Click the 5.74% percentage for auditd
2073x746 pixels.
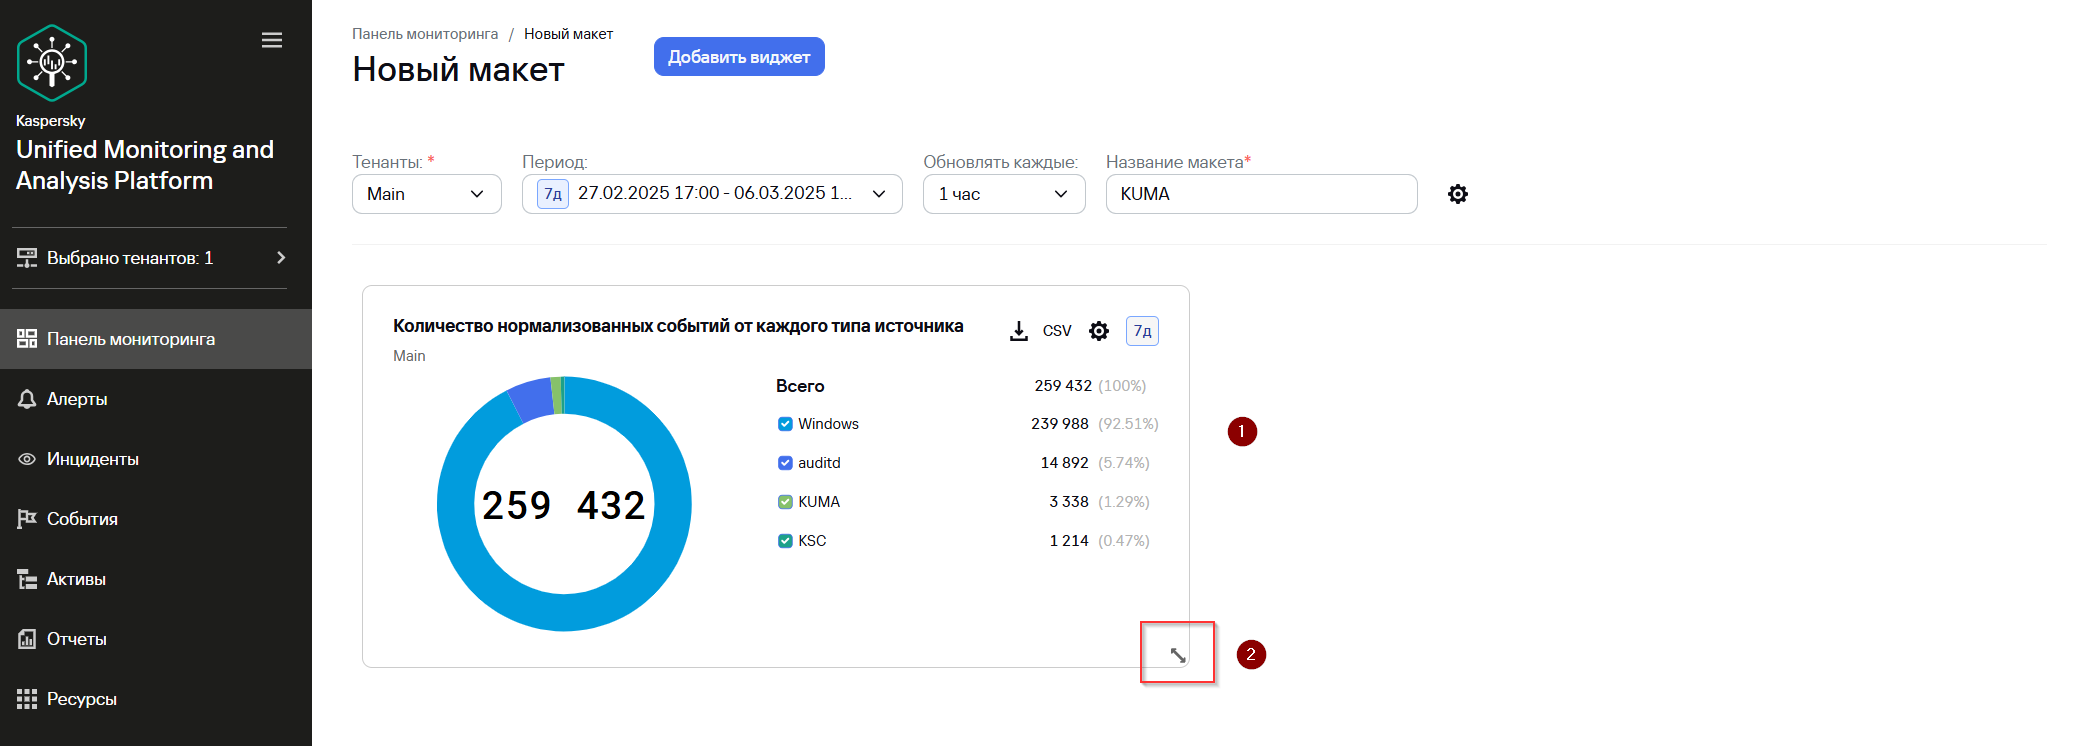pos(1124,463)
